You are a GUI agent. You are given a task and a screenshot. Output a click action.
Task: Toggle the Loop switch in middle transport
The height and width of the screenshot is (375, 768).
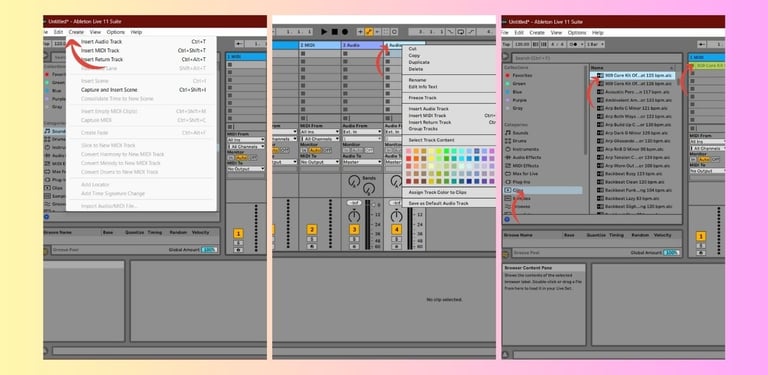point(460,31)
